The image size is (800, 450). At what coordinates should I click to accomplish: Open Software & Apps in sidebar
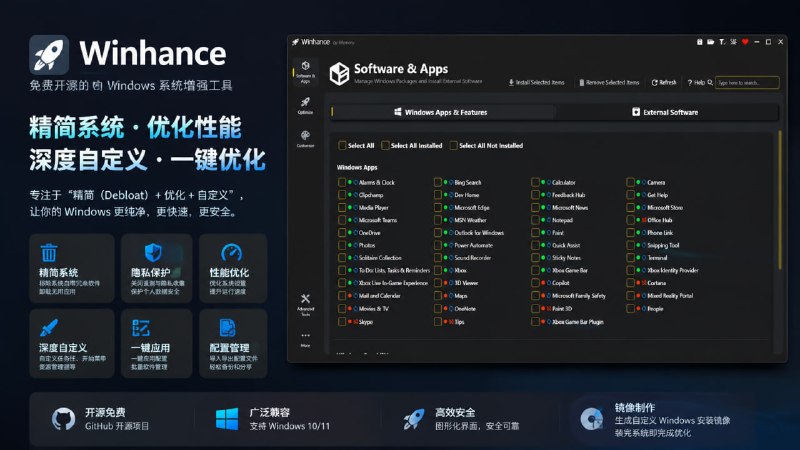tap(305, 71)
